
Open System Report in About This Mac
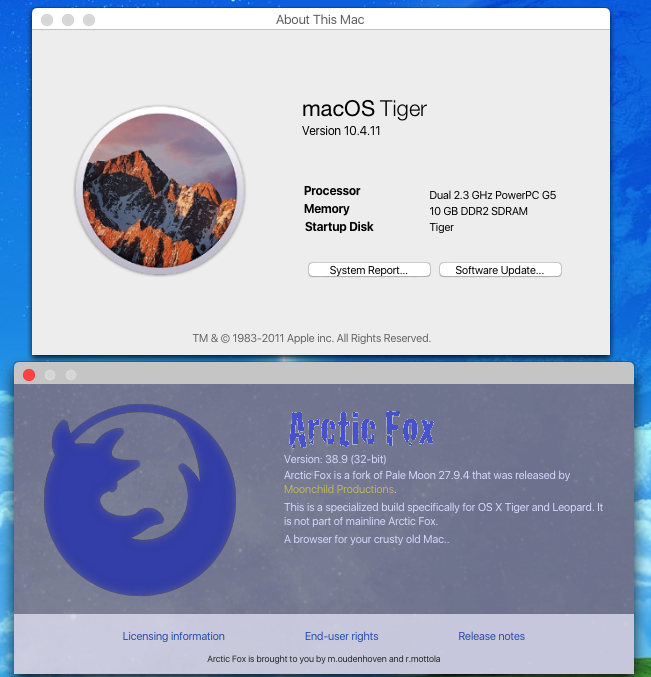[x=369, y=270]
